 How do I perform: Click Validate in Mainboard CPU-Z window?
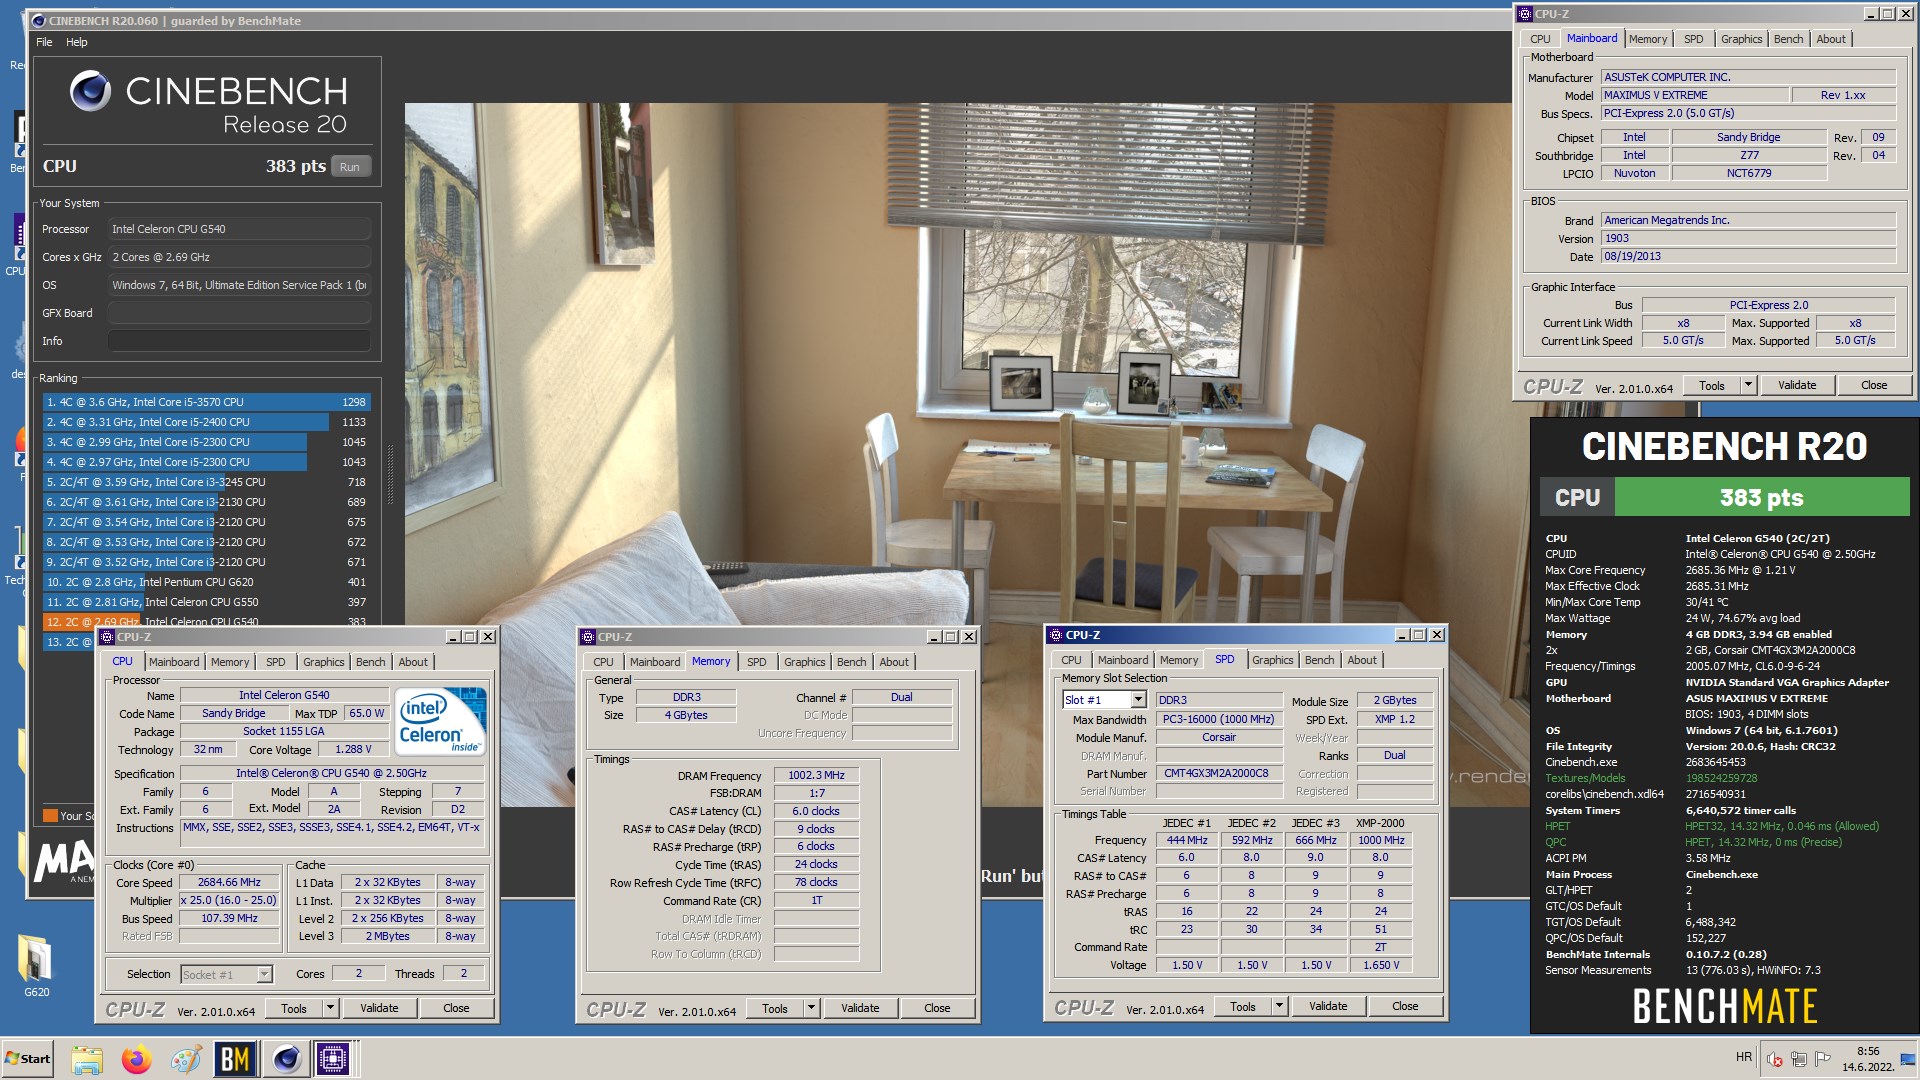[1796, 385]
